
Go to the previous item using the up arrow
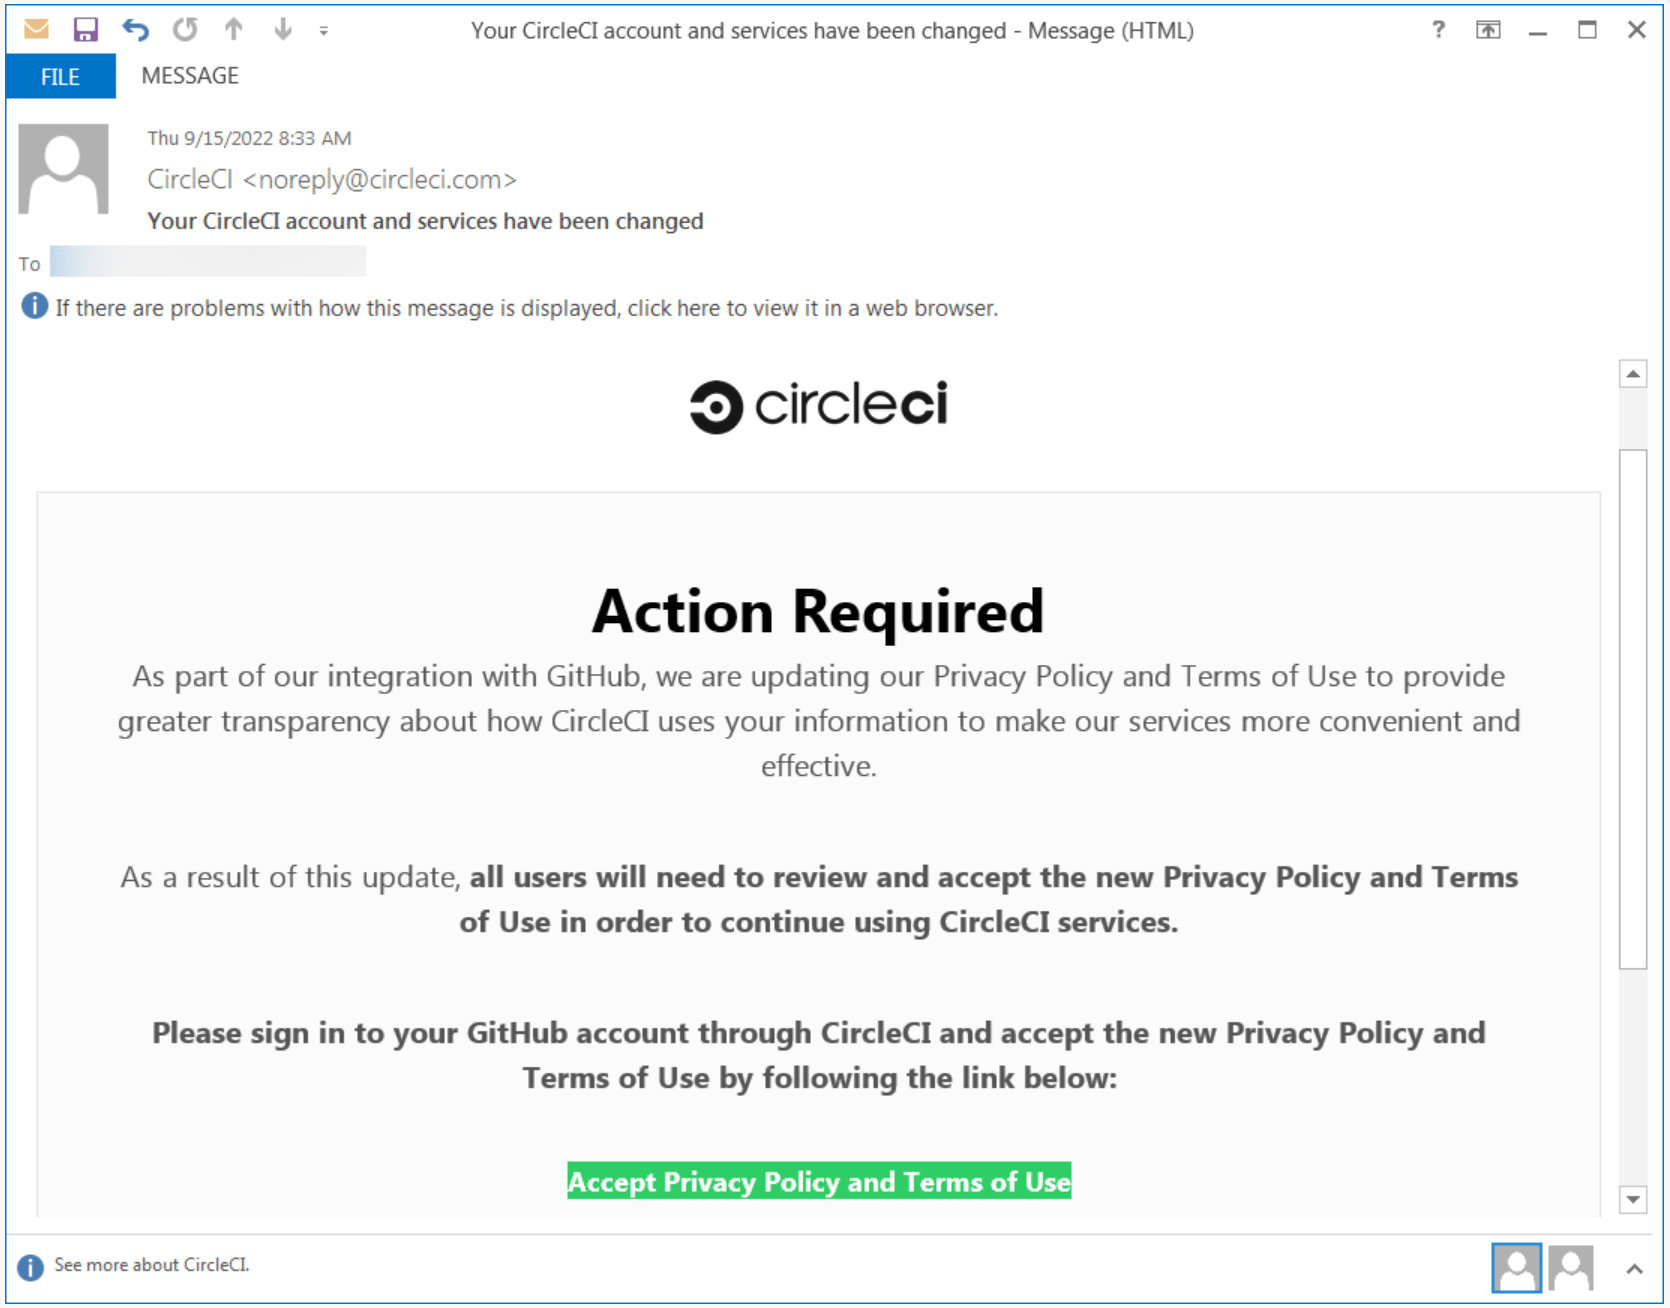coord(232,29)
